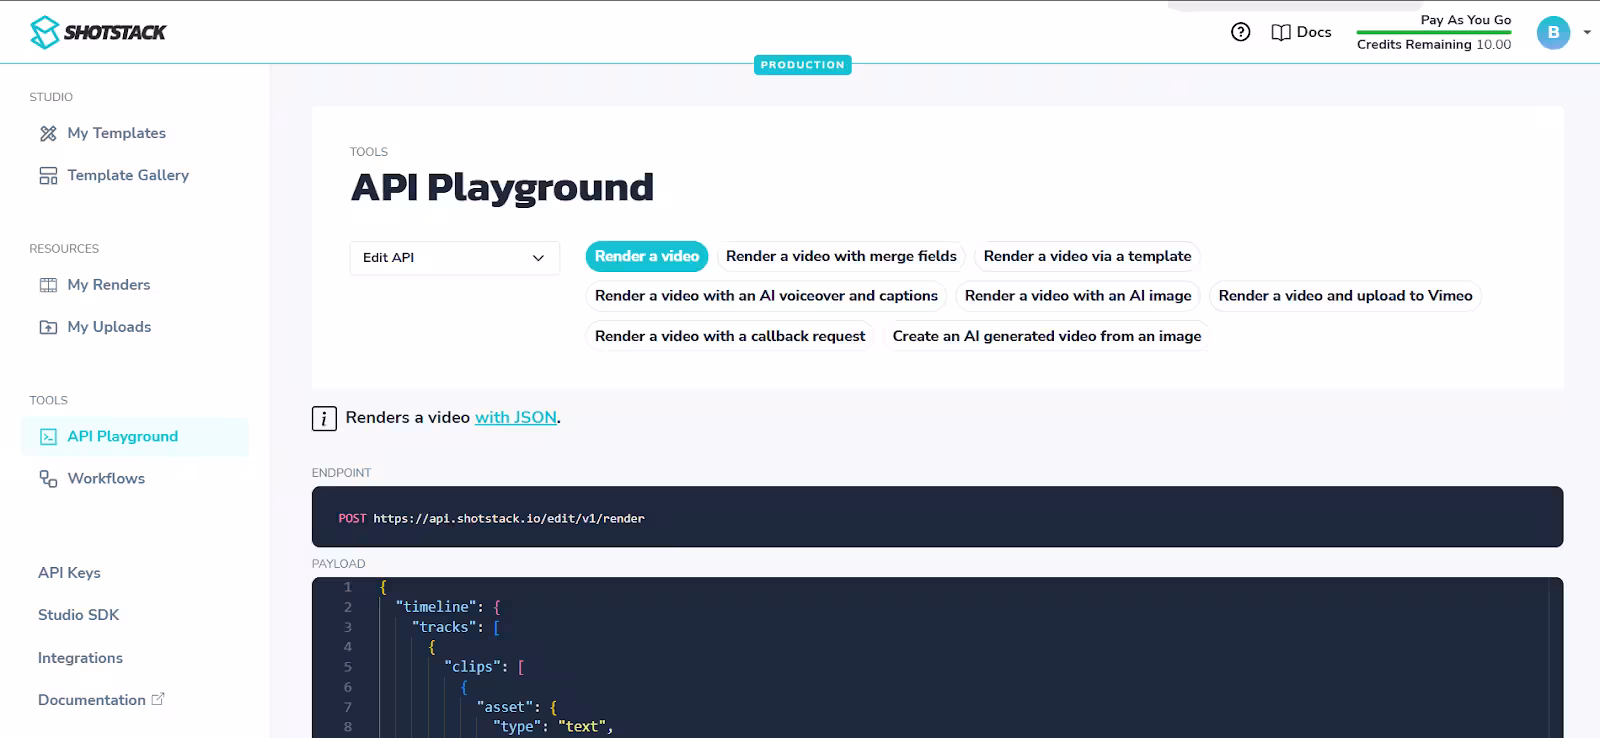The image size is (1600, 738).
Task: Open Template Gallery page
Action: [x=128, y=175]
